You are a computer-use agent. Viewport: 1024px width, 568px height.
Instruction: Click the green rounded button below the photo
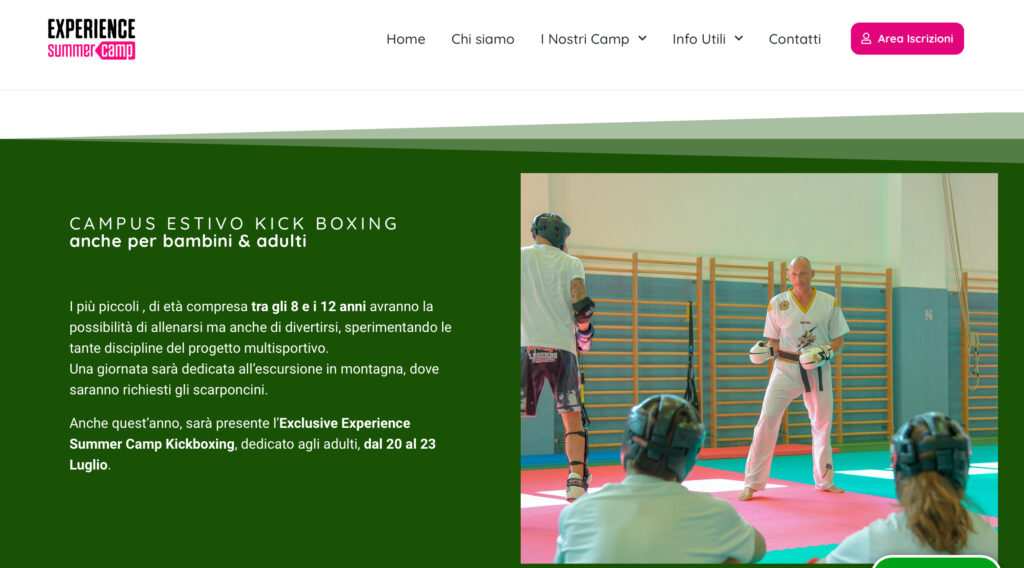click(936, 561)
